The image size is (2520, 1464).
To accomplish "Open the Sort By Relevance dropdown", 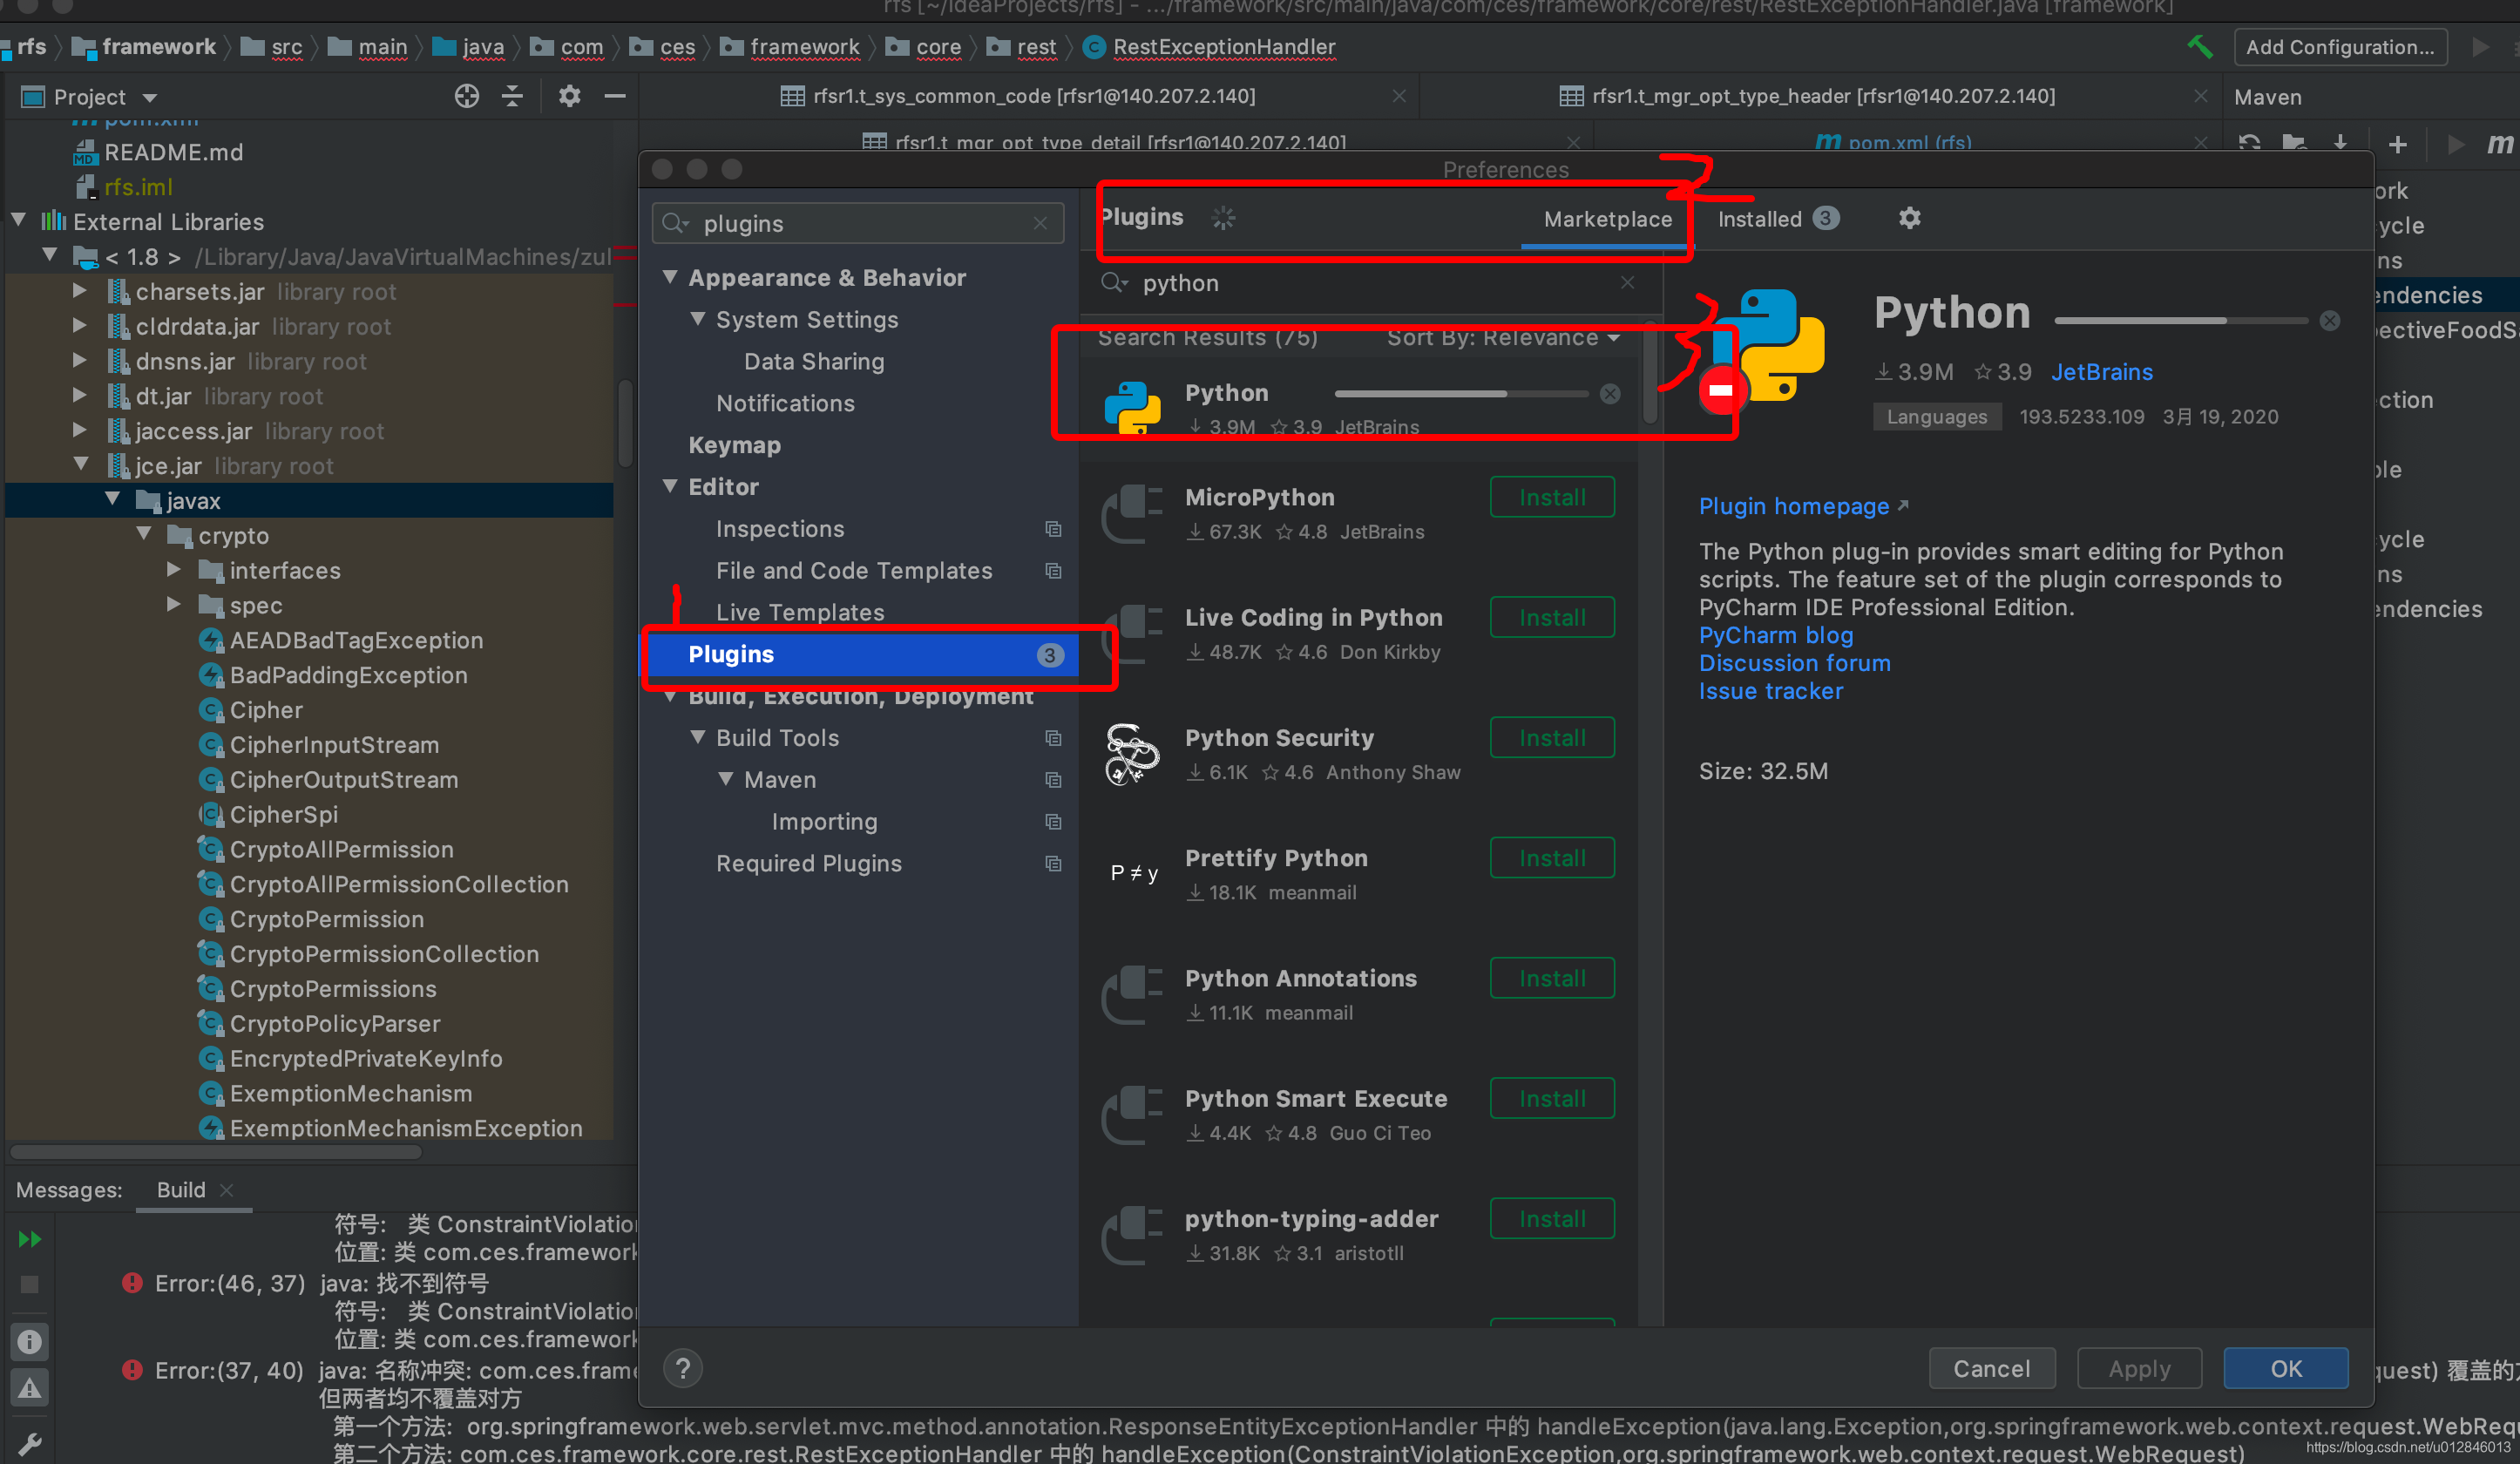I will click(1503, 338).
